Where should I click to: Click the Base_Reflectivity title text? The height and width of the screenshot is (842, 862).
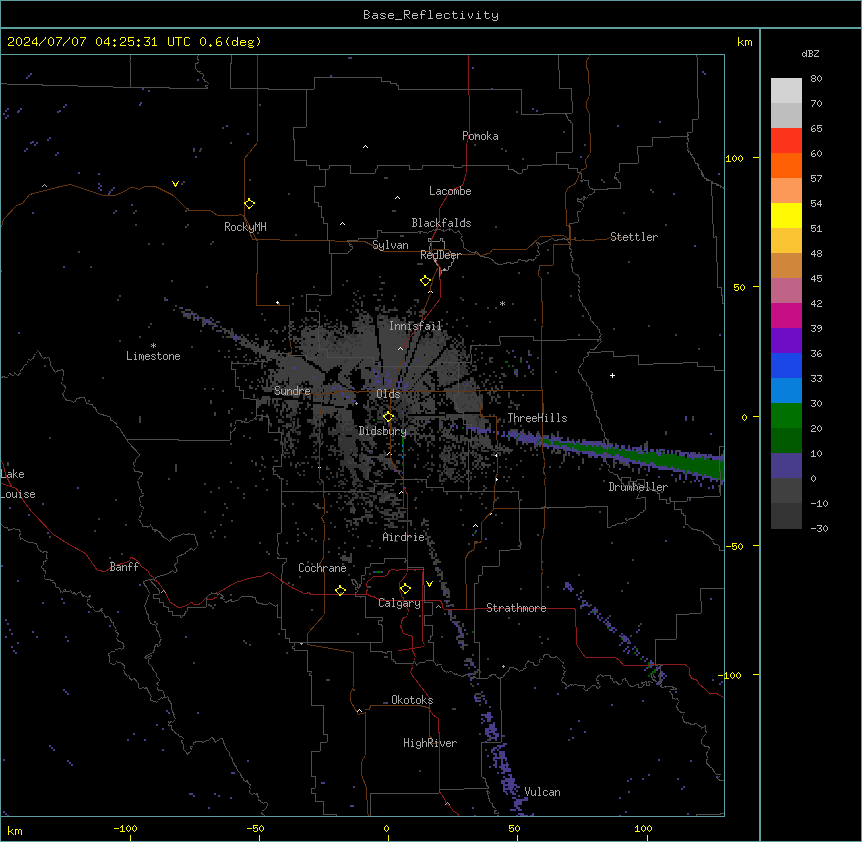pyautogui.click(x=431, y=15)
